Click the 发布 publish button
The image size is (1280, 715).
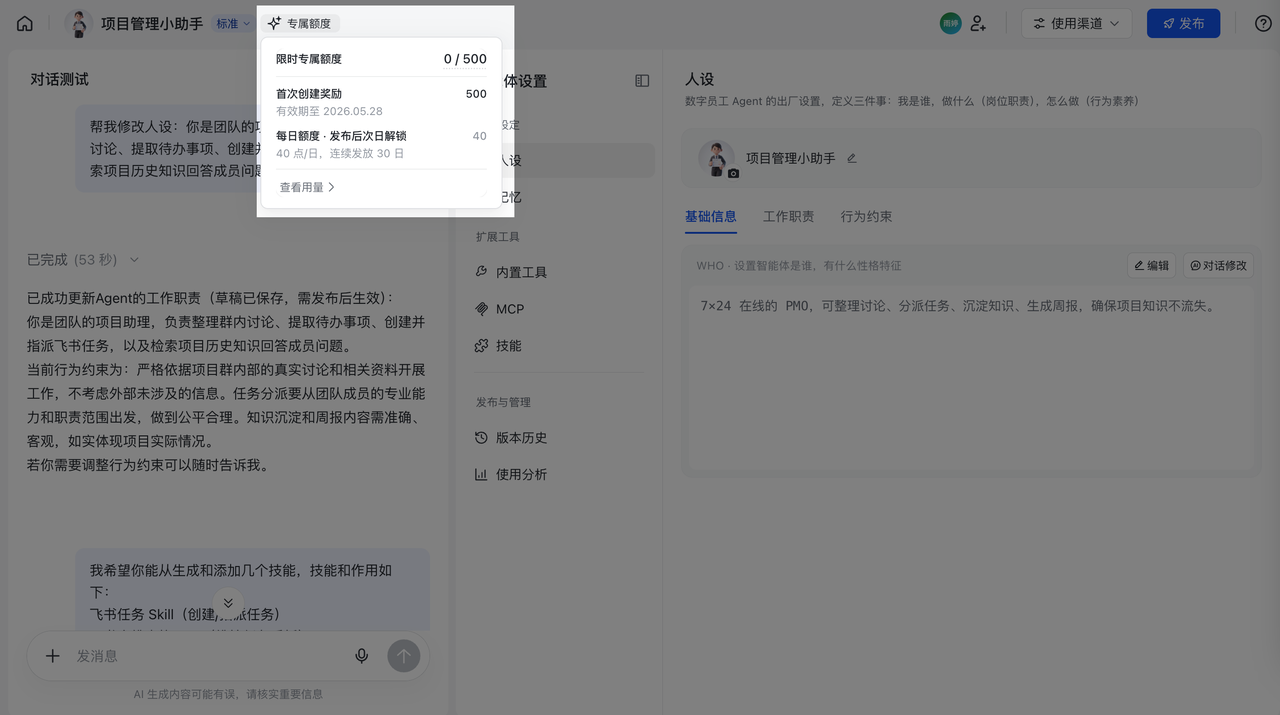coord(1183,24)
